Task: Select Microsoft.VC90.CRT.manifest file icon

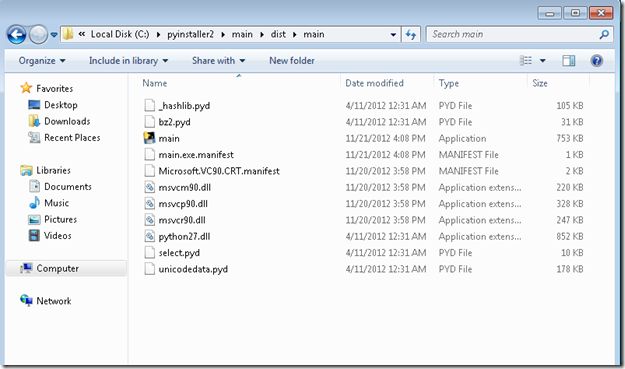Action: pyautogui.click(x=149, y=171)
